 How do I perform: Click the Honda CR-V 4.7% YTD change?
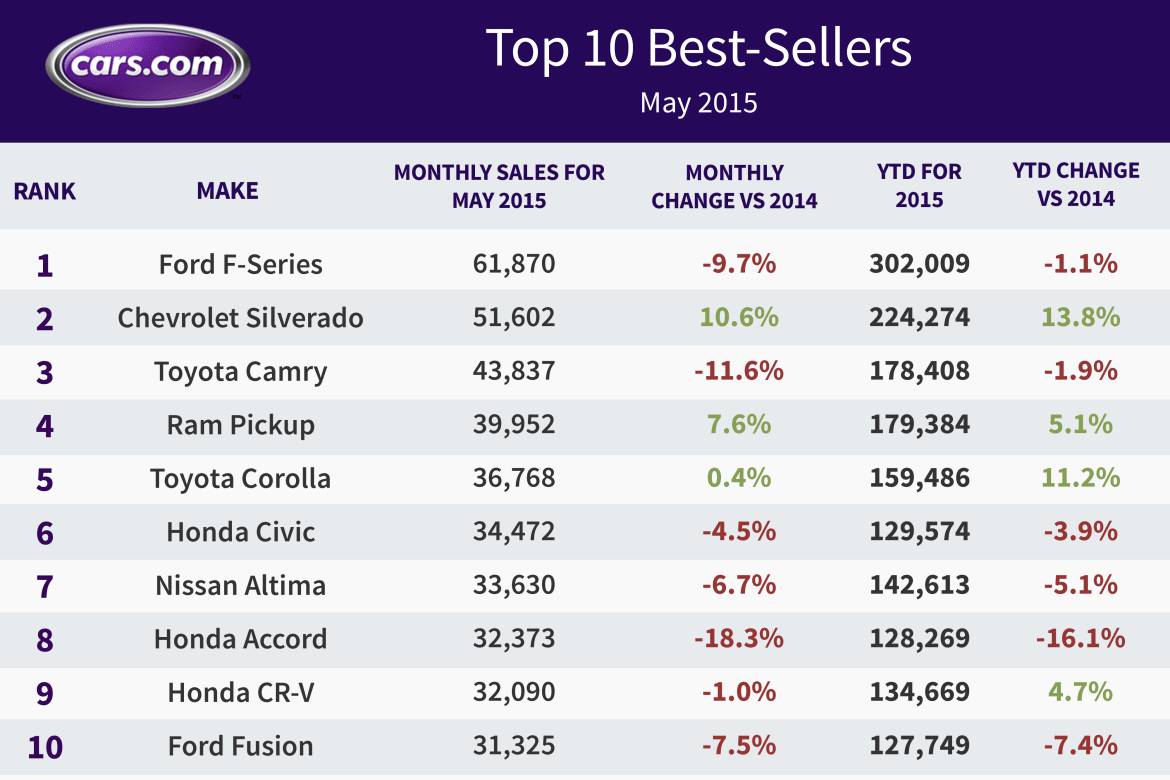(1080, 692)
